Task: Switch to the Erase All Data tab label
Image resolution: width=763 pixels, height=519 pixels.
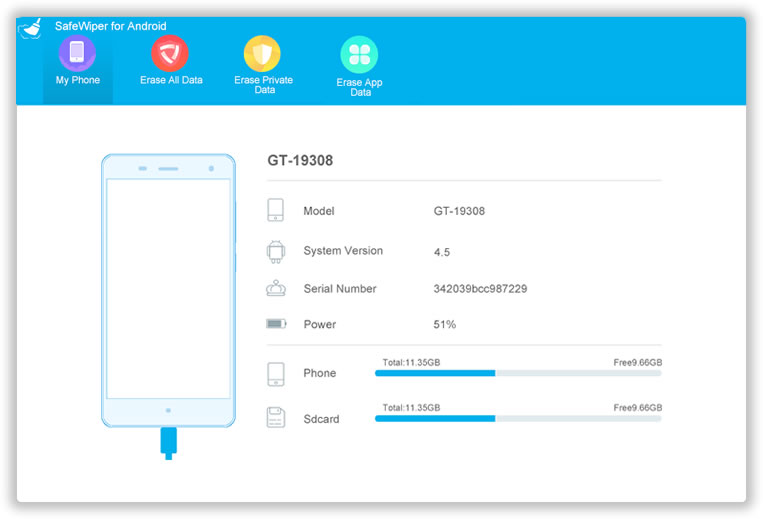Action: point(171,80)
